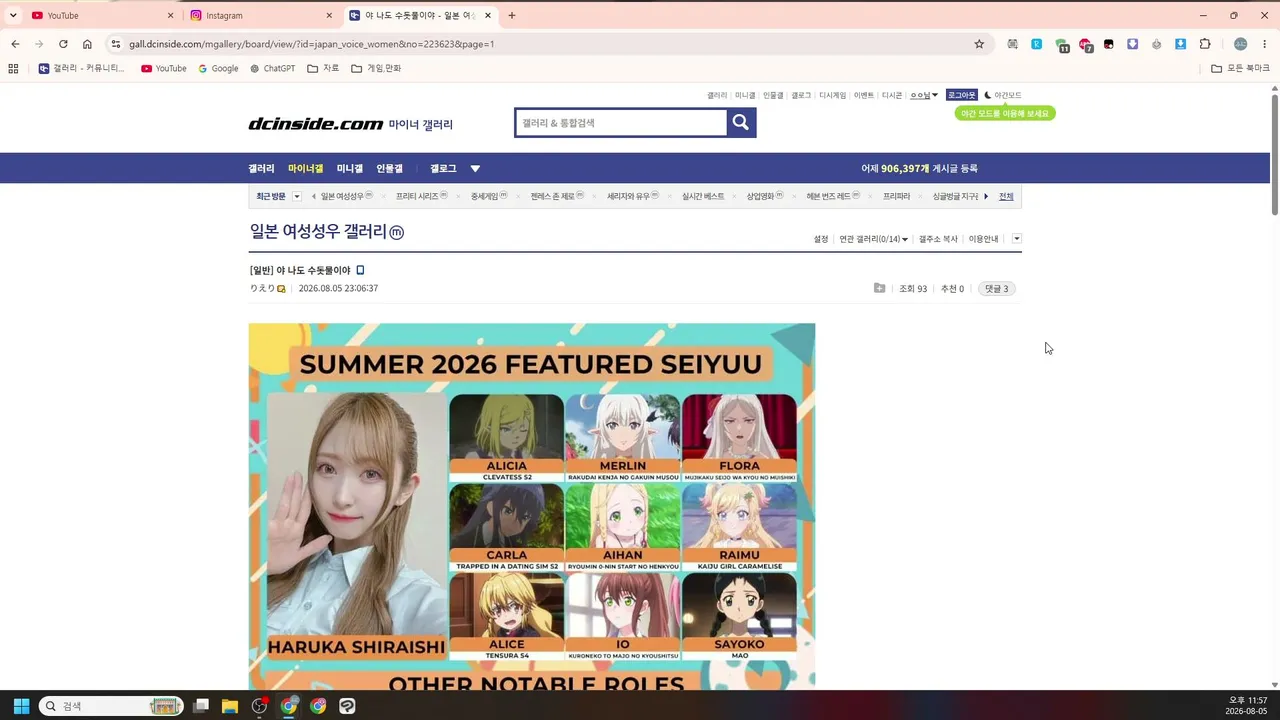Click the blue R extension icon

(1037, 44)
